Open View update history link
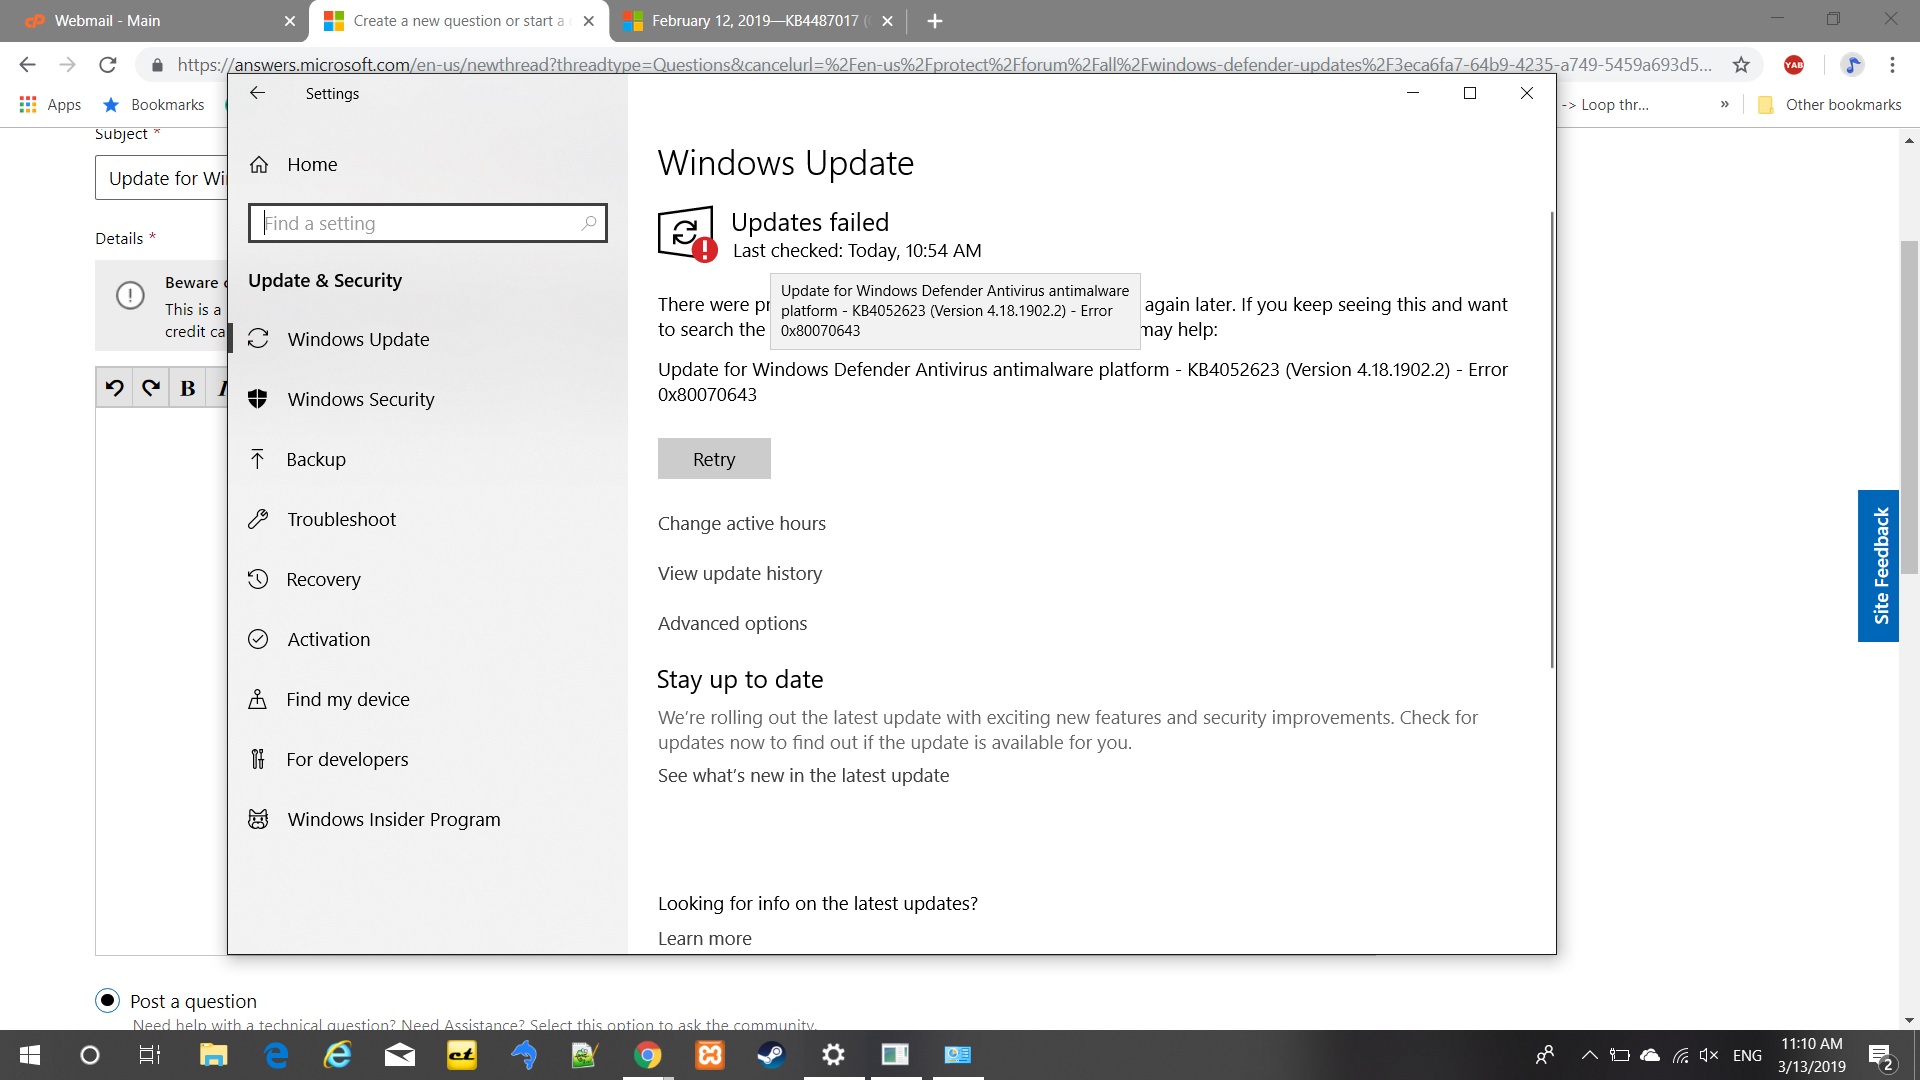1920x1080 pixels. pyautogui.click(x=740, y=573)
